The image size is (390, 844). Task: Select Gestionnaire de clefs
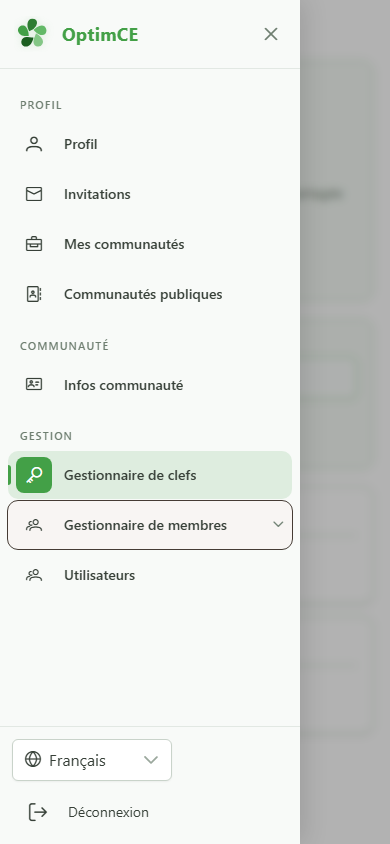[150, 475]
